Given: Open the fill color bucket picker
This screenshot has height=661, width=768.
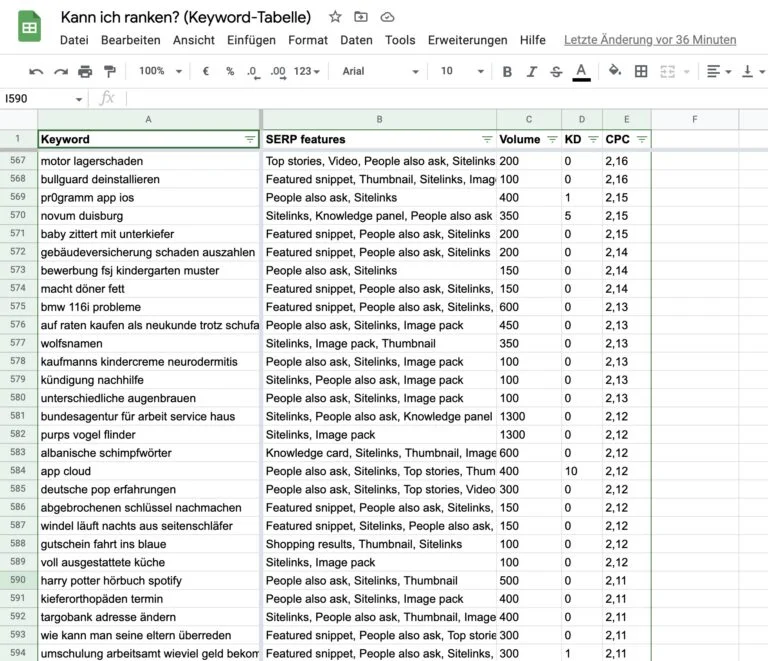Looking at the screenshot, I should click(x=615, y=71).
